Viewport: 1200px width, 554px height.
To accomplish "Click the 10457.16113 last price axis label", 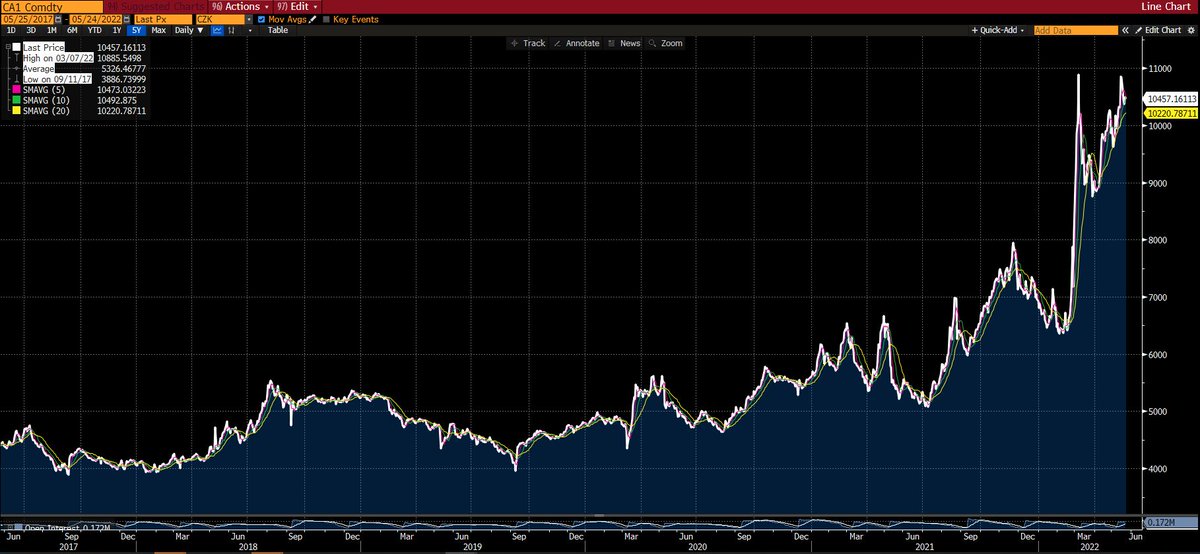I will [x=1169, y=99].
